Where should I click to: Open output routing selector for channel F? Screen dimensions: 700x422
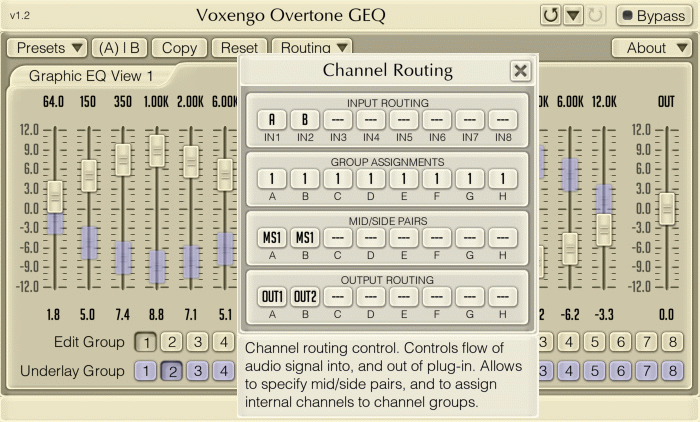click(x=437, y=297)
